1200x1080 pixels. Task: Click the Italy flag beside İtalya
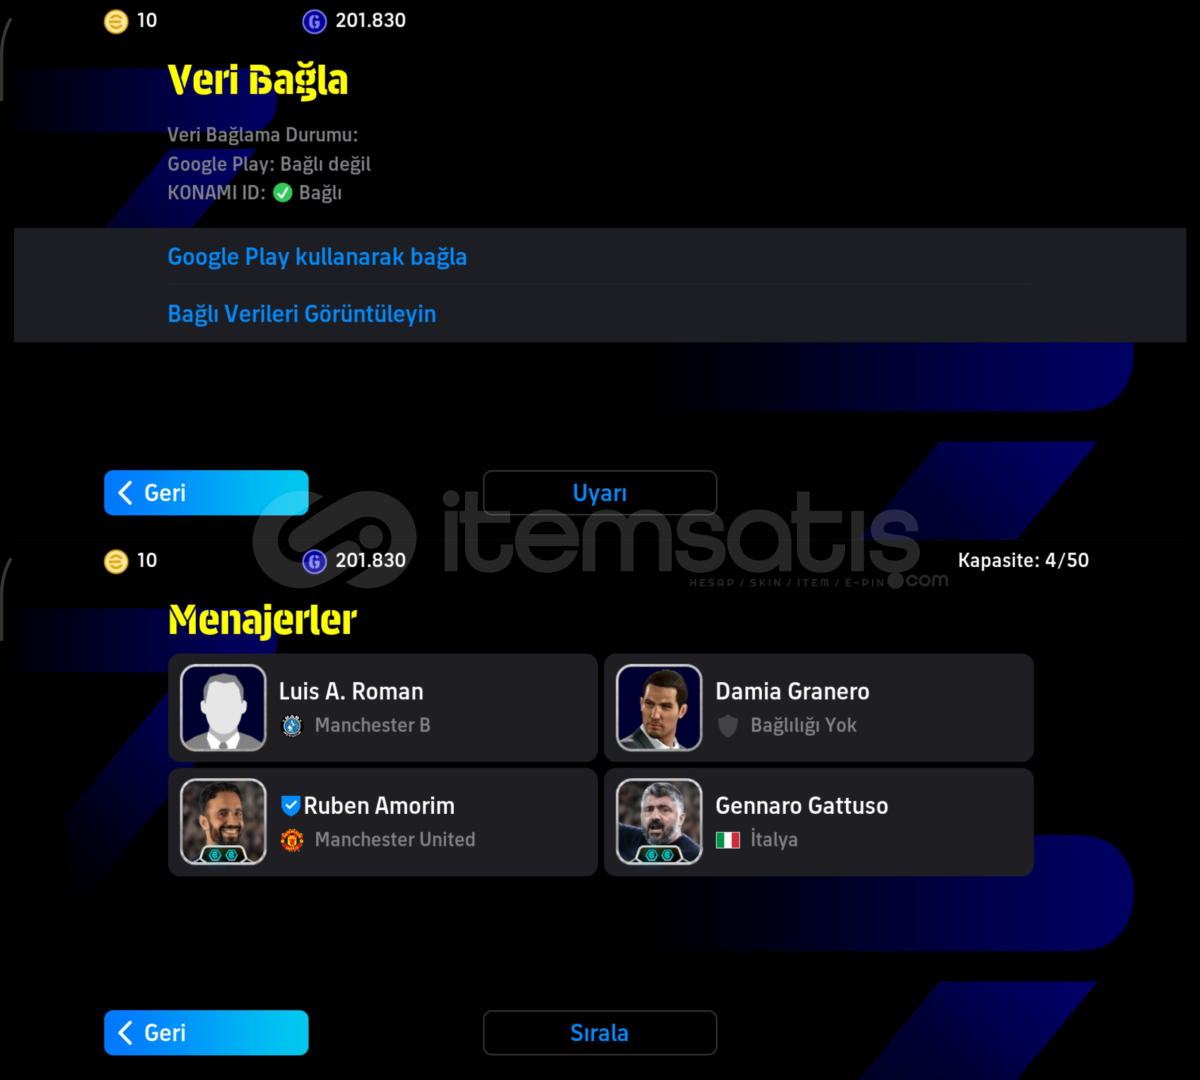point(728,840)
